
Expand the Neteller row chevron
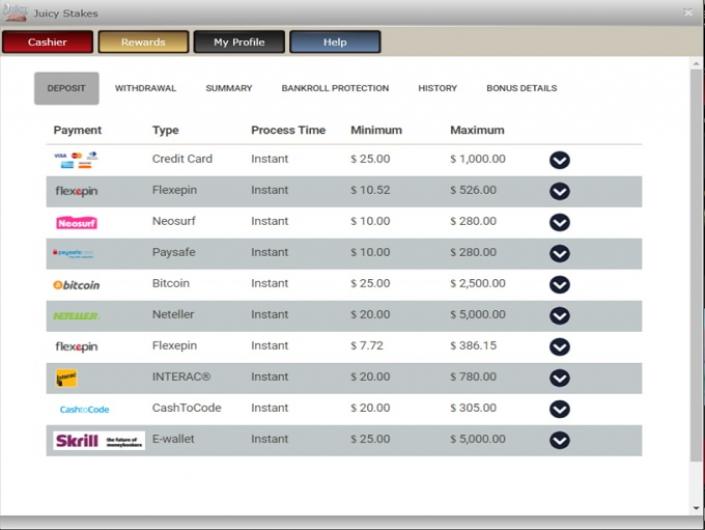(560, 316)
